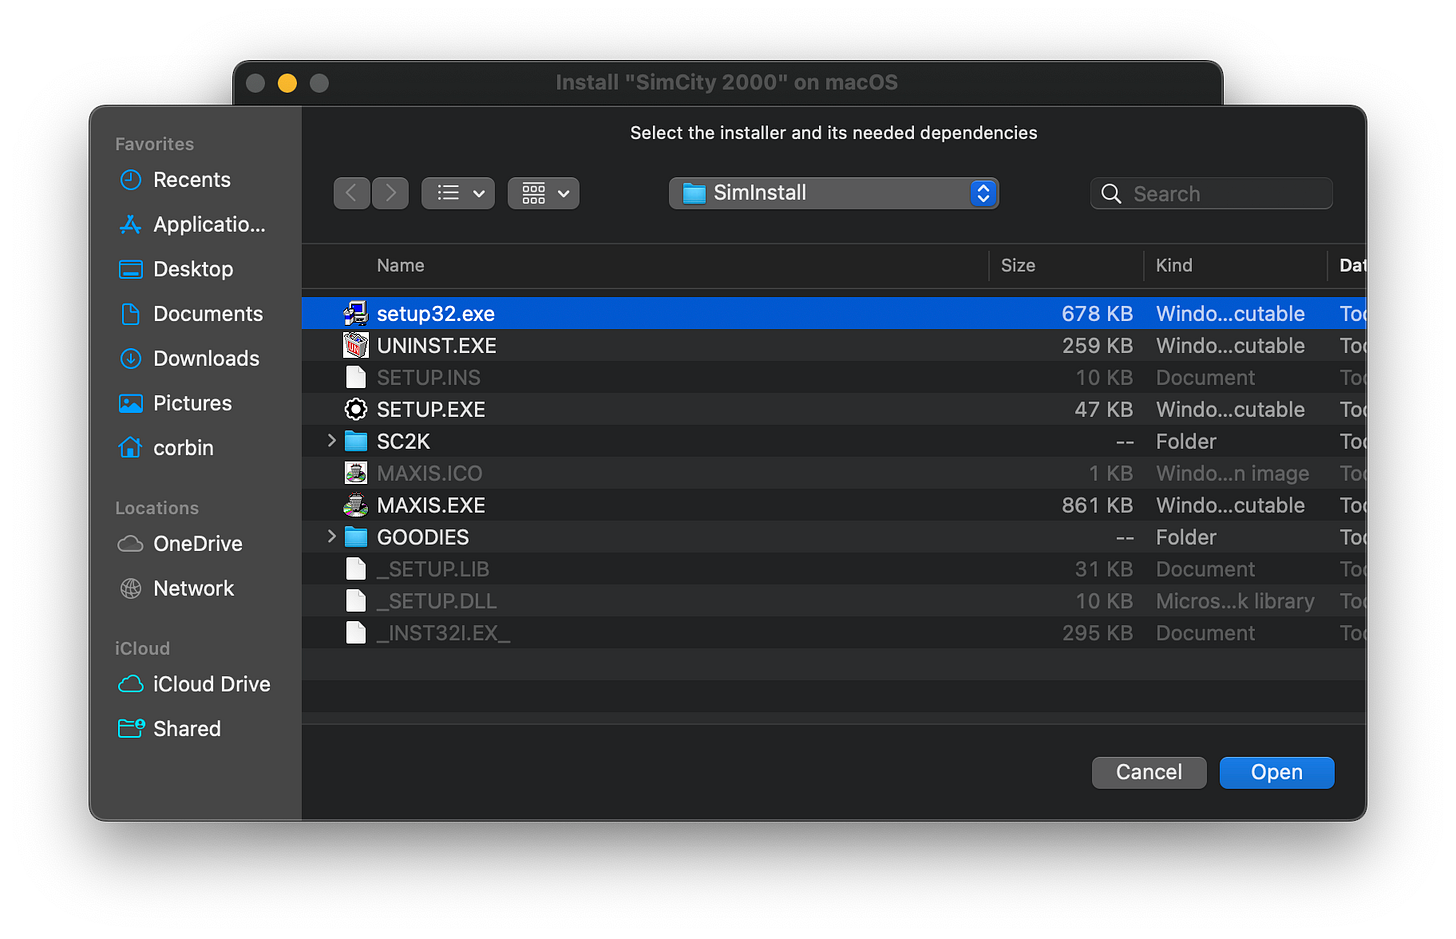Click the 861 KB size value
Image resolution: width=1456 pixels, height=939 pixels.
coord(1097,505)
